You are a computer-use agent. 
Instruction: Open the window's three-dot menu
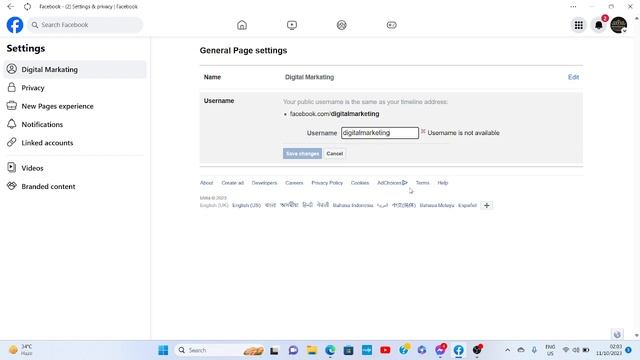pos(573,7)
